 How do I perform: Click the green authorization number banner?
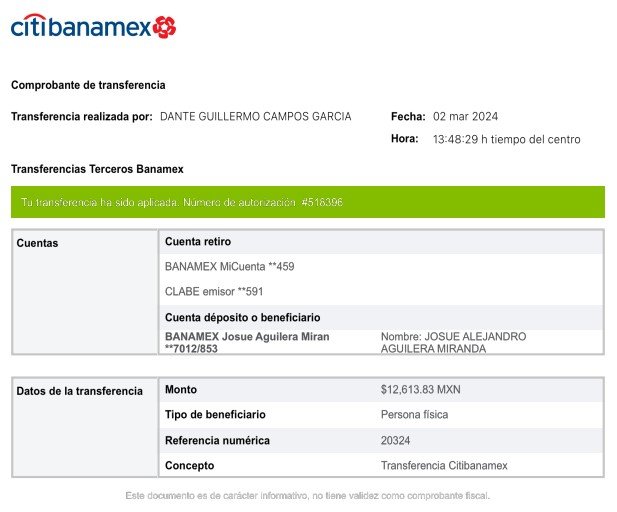click(308, 202)
